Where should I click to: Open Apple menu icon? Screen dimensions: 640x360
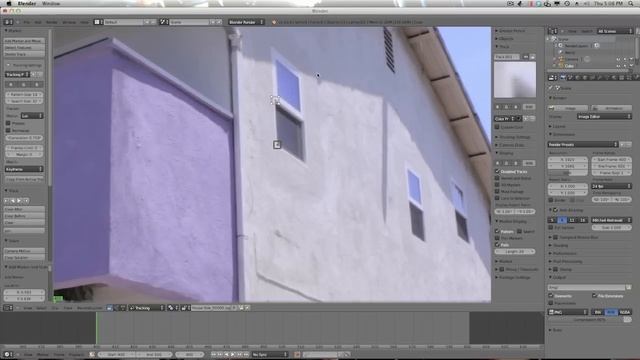(9, 3)
